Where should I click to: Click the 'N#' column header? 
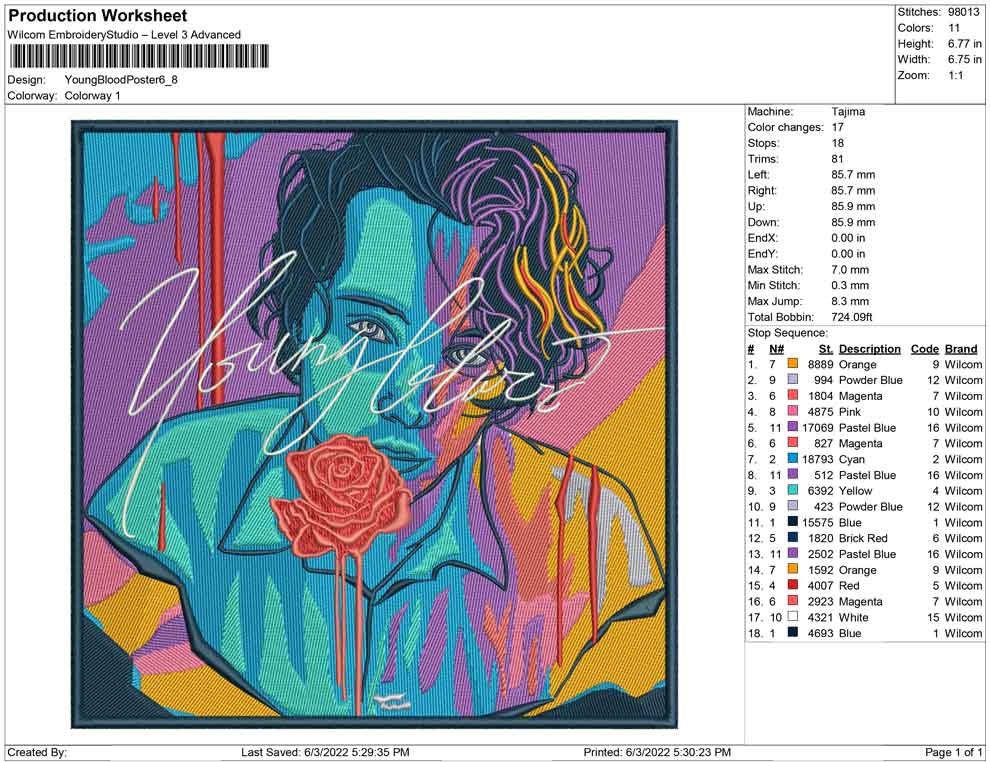pos(776,348)
